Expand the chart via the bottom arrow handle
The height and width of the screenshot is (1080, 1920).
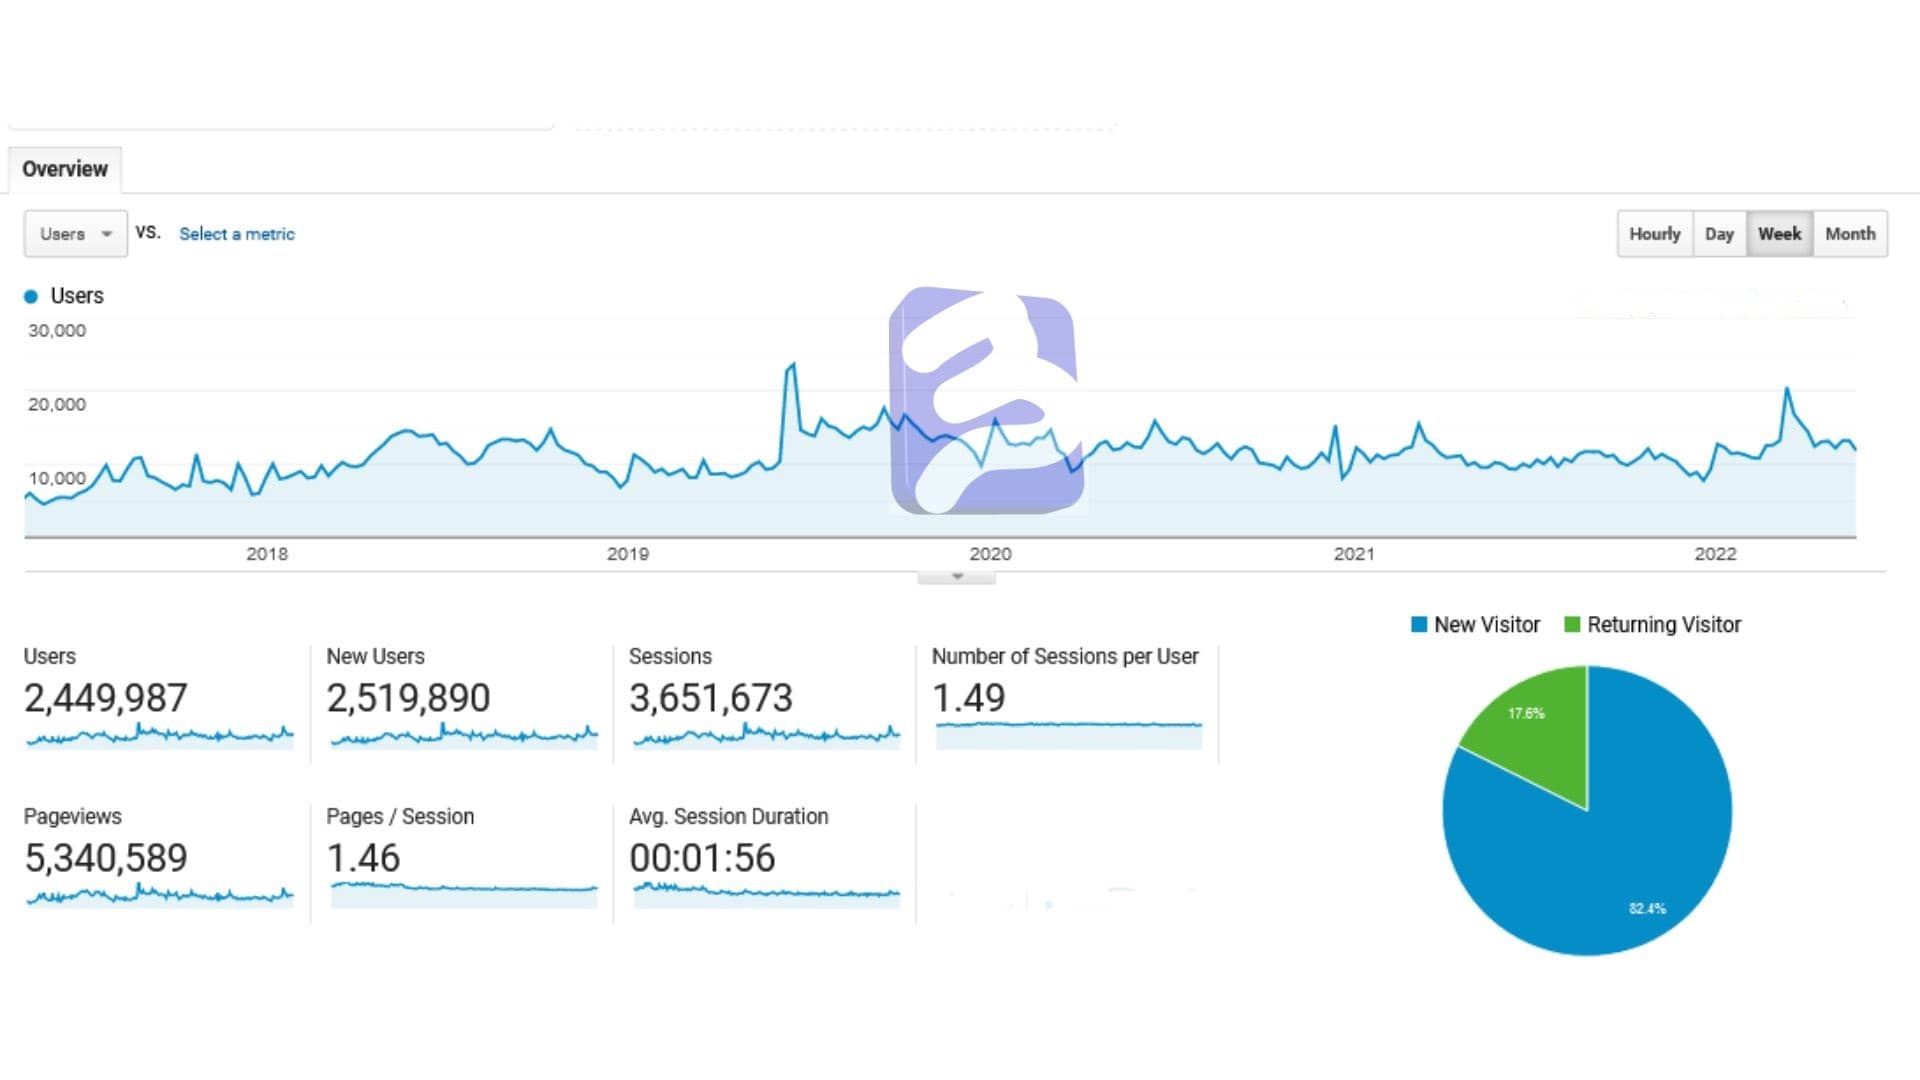tap(956, 577)
